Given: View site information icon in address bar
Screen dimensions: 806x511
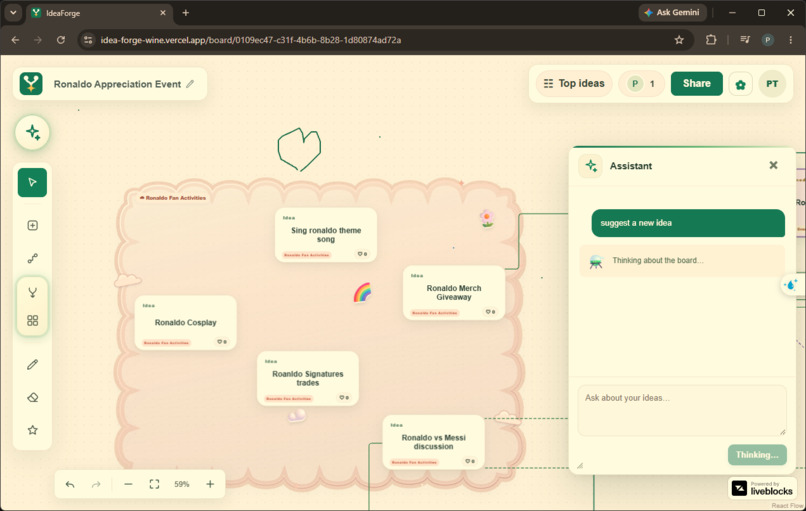Looking at the screenshot, I should click(88, 40).
